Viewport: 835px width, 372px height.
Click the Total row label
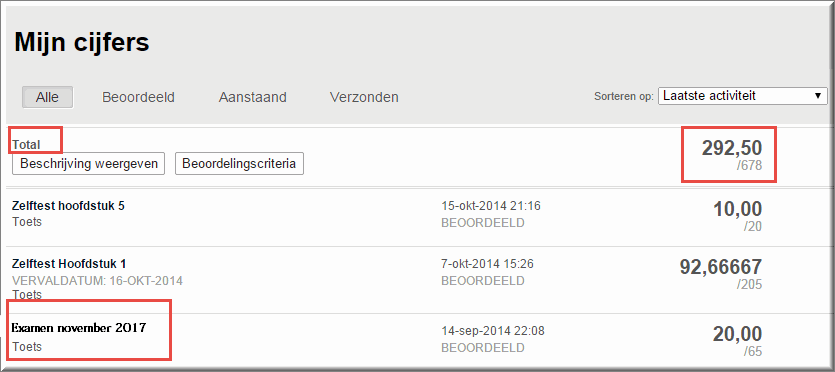pyautogui.click(x=27, y=144)
